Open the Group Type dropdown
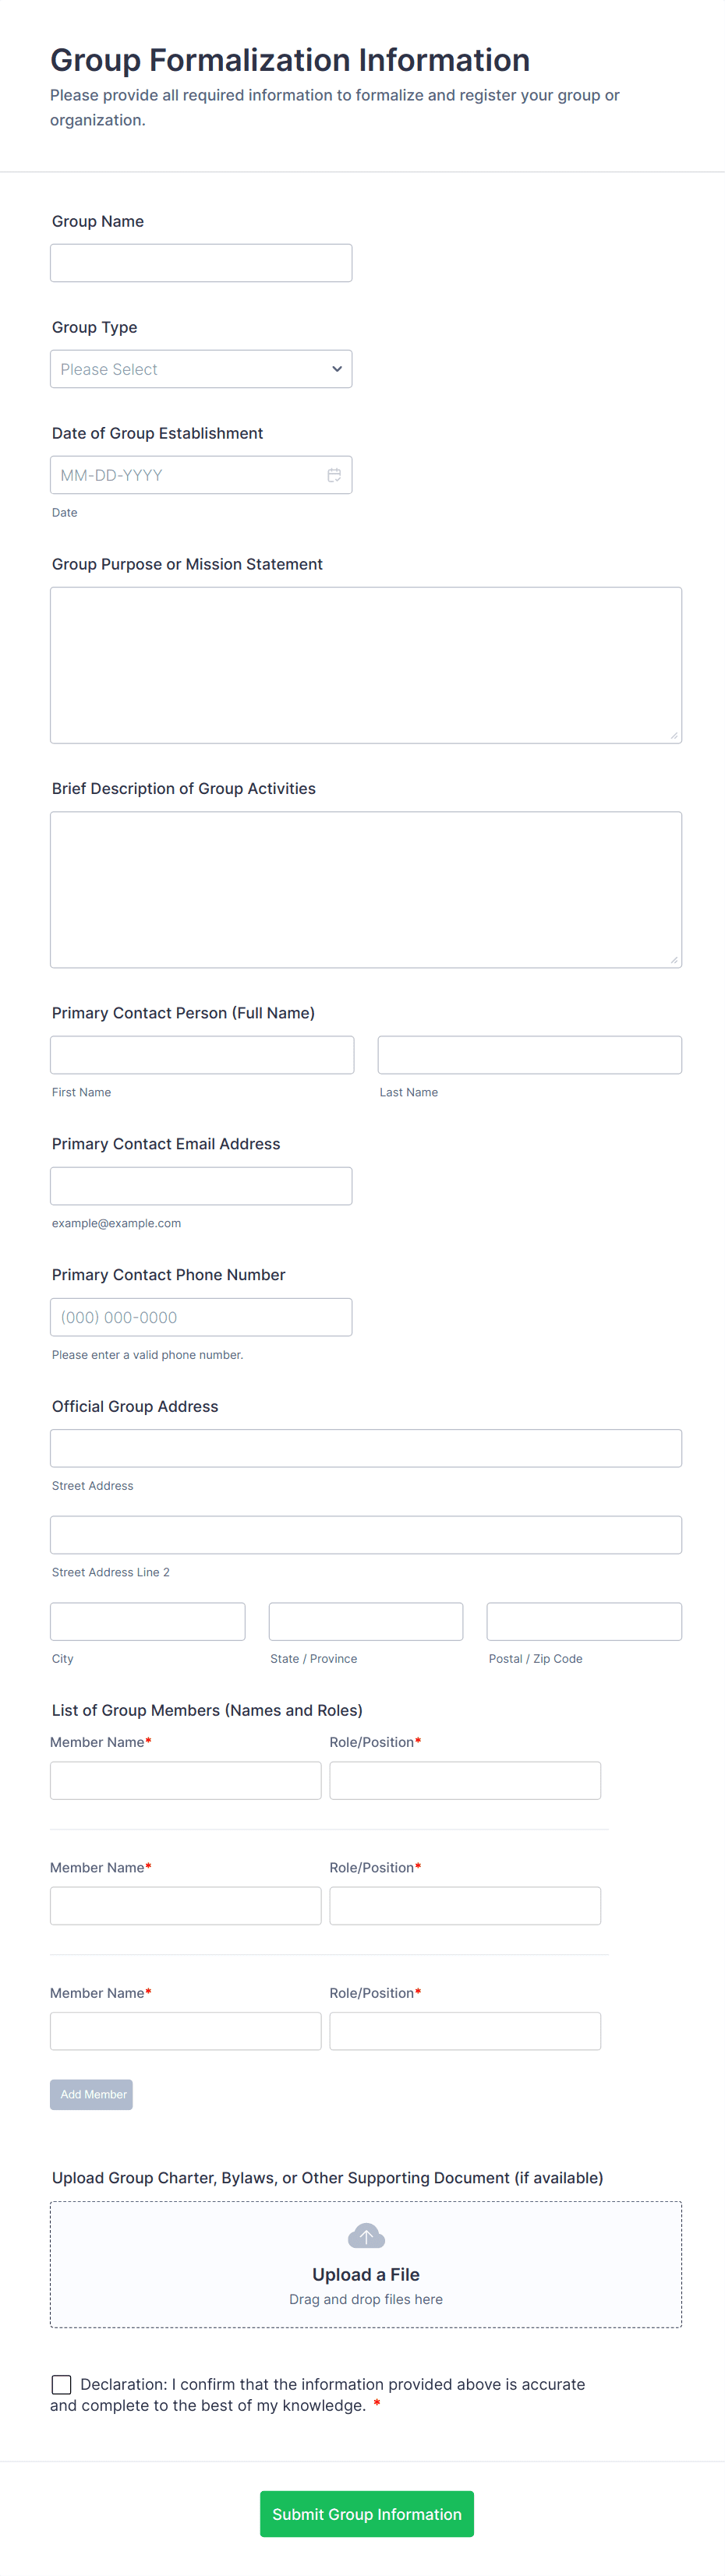 201,369
